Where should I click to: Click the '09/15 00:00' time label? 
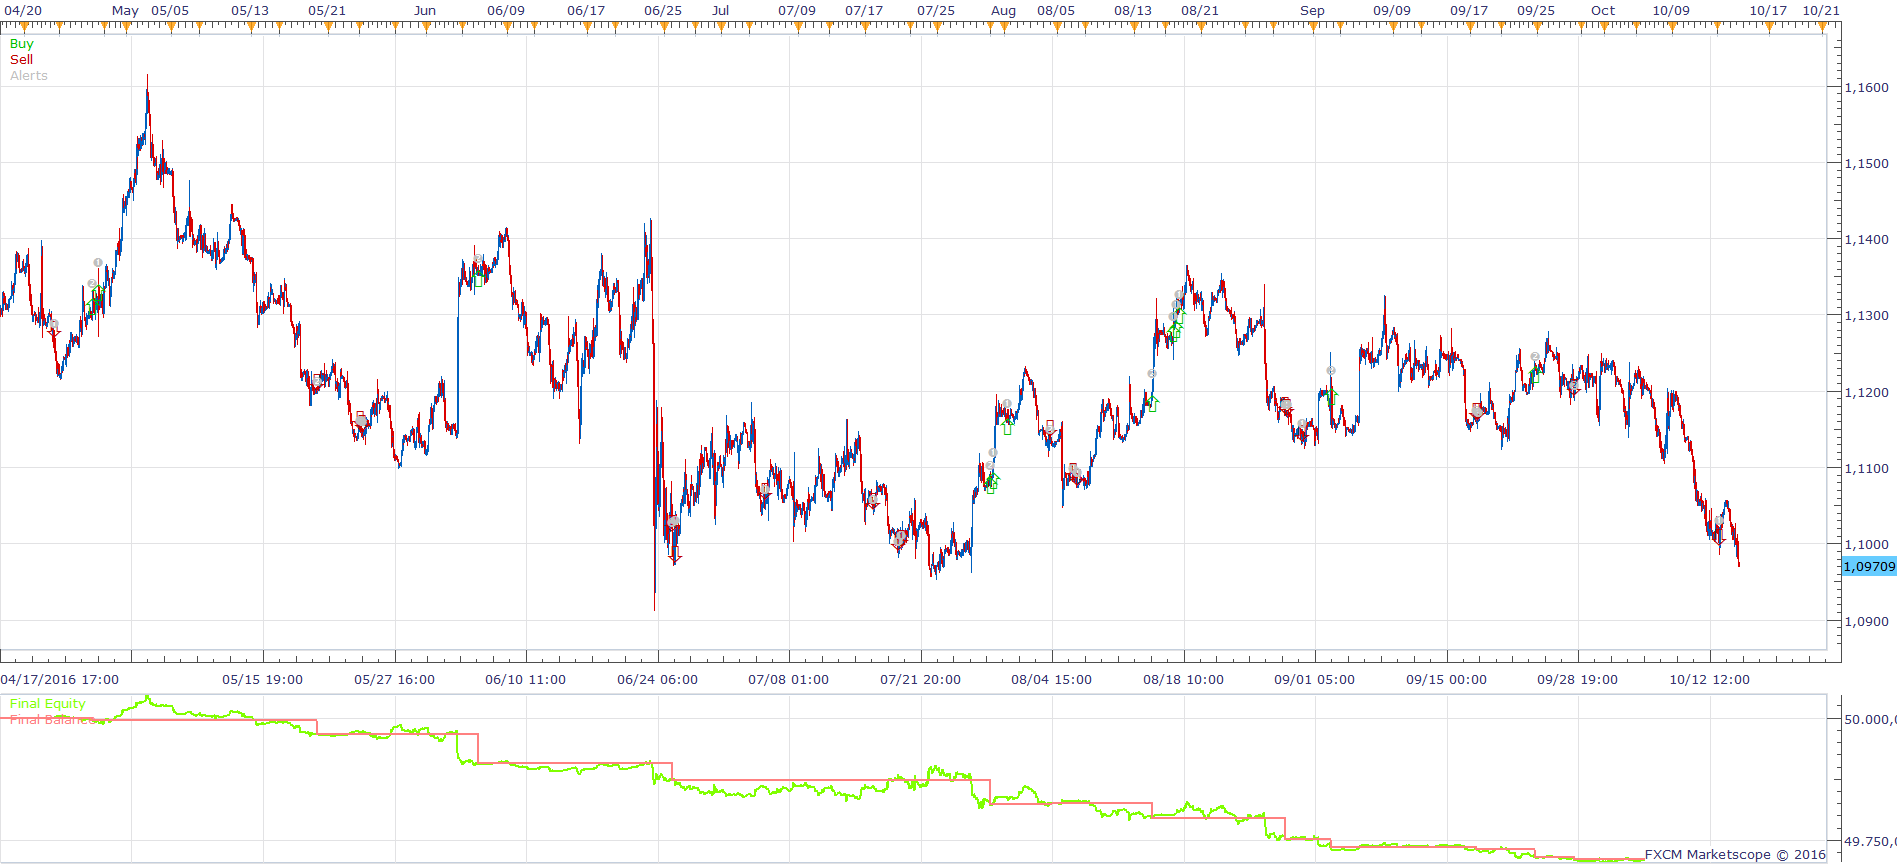(x=1446, y=680)
